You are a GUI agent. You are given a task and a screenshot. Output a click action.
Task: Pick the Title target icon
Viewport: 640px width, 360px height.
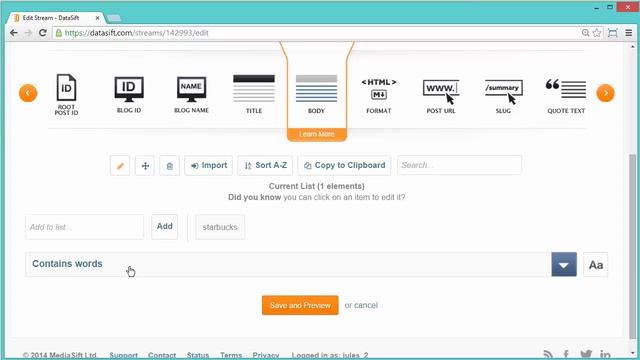click(253, 93)
